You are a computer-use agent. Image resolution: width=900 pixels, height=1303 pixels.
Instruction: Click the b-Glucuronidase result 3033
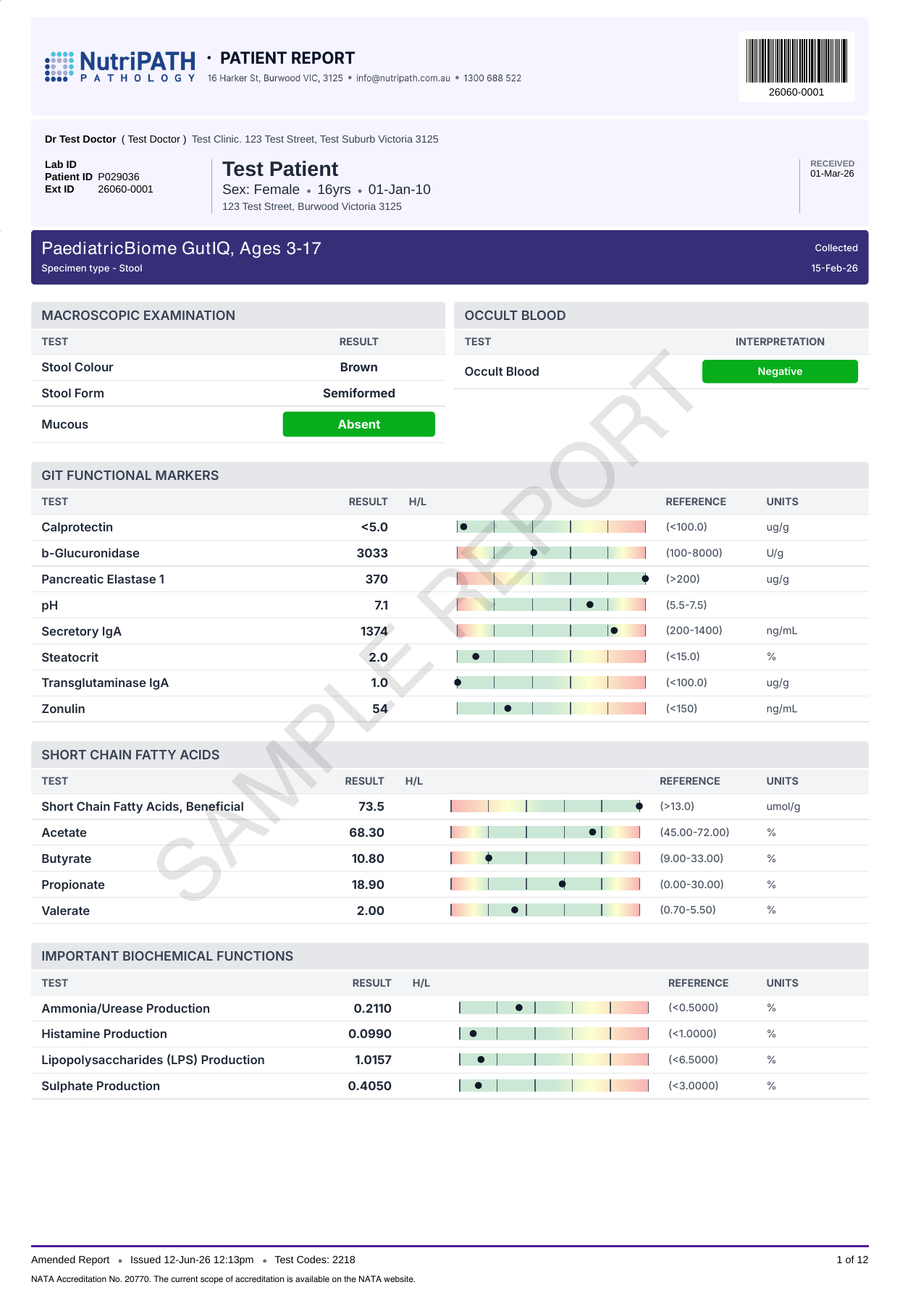pos(372,553)
